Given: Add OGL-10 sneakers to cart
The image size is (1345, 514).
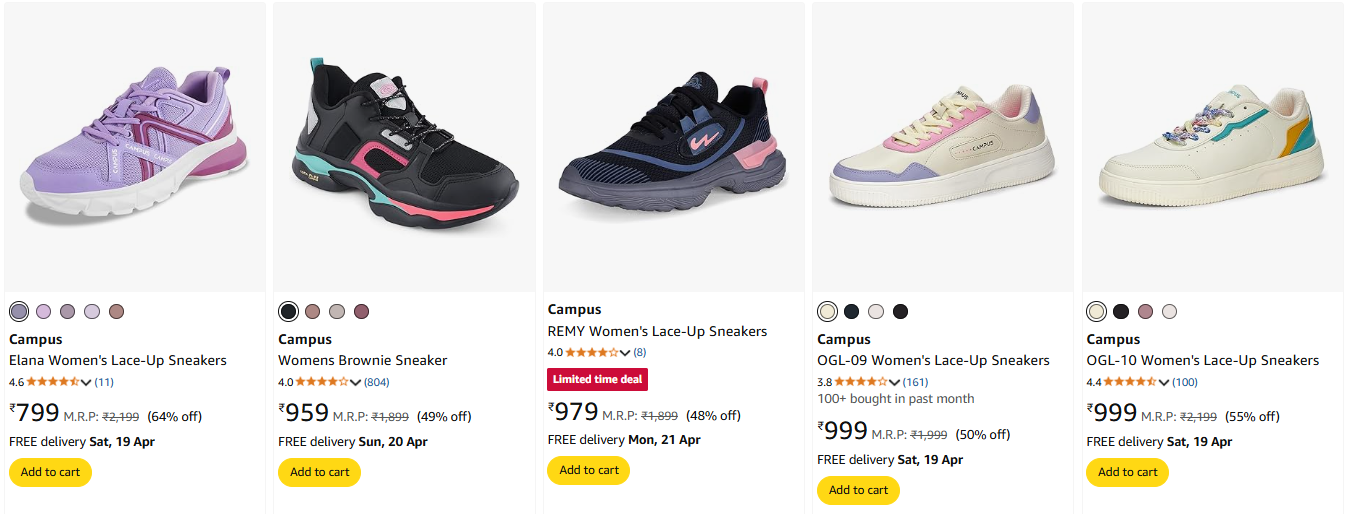Looking at the screenshot, I should (x=1127, y=472).
